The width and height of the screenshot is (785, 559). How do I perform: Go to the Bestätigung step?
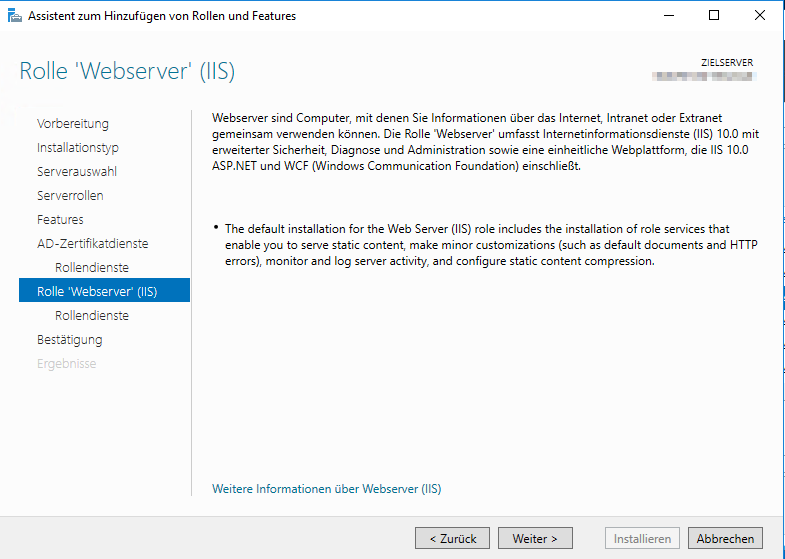coord(70,340)
